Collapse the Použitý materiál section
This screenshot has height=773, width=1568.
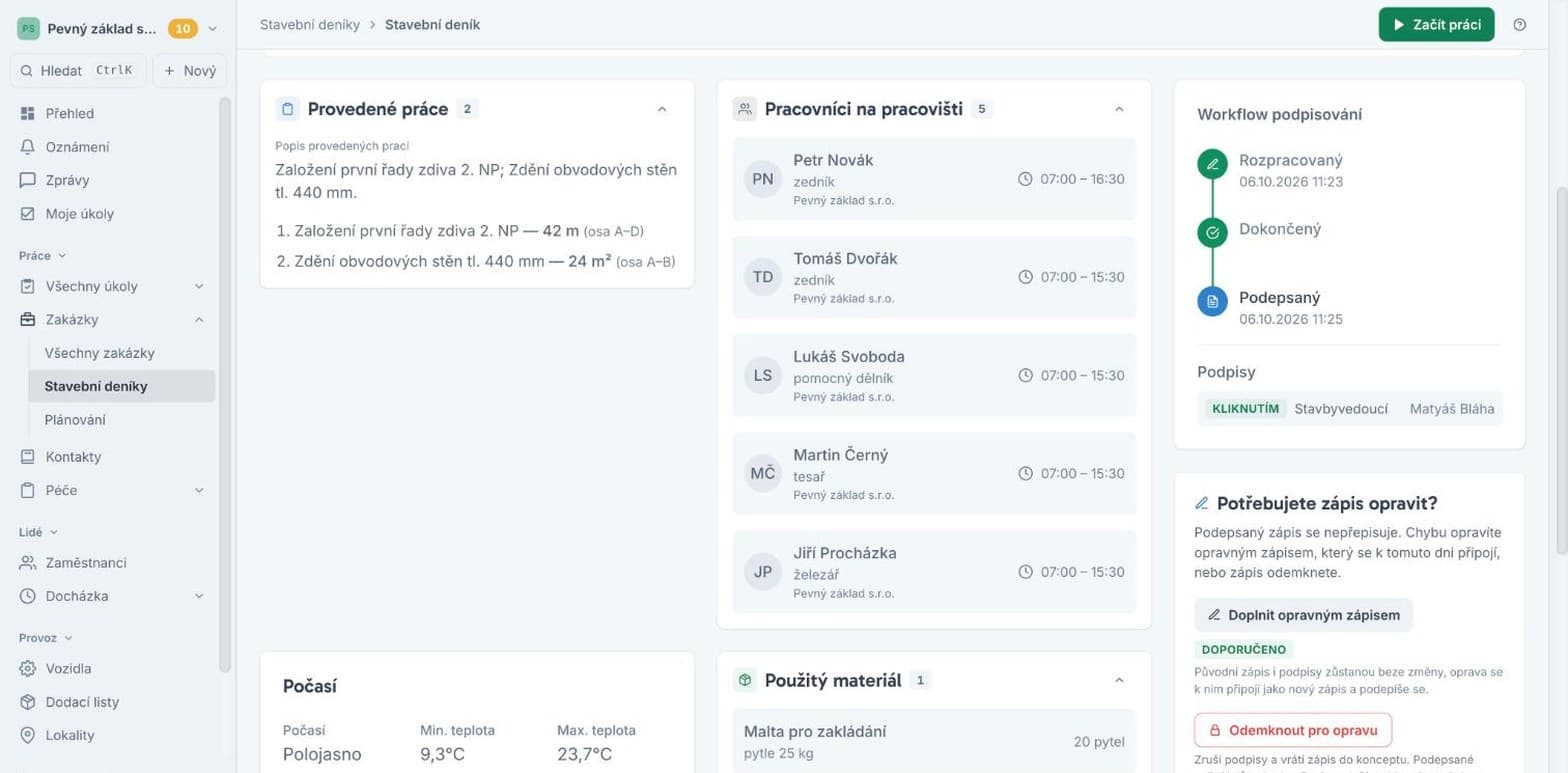pyautogui.click(x=1119, y=680)
